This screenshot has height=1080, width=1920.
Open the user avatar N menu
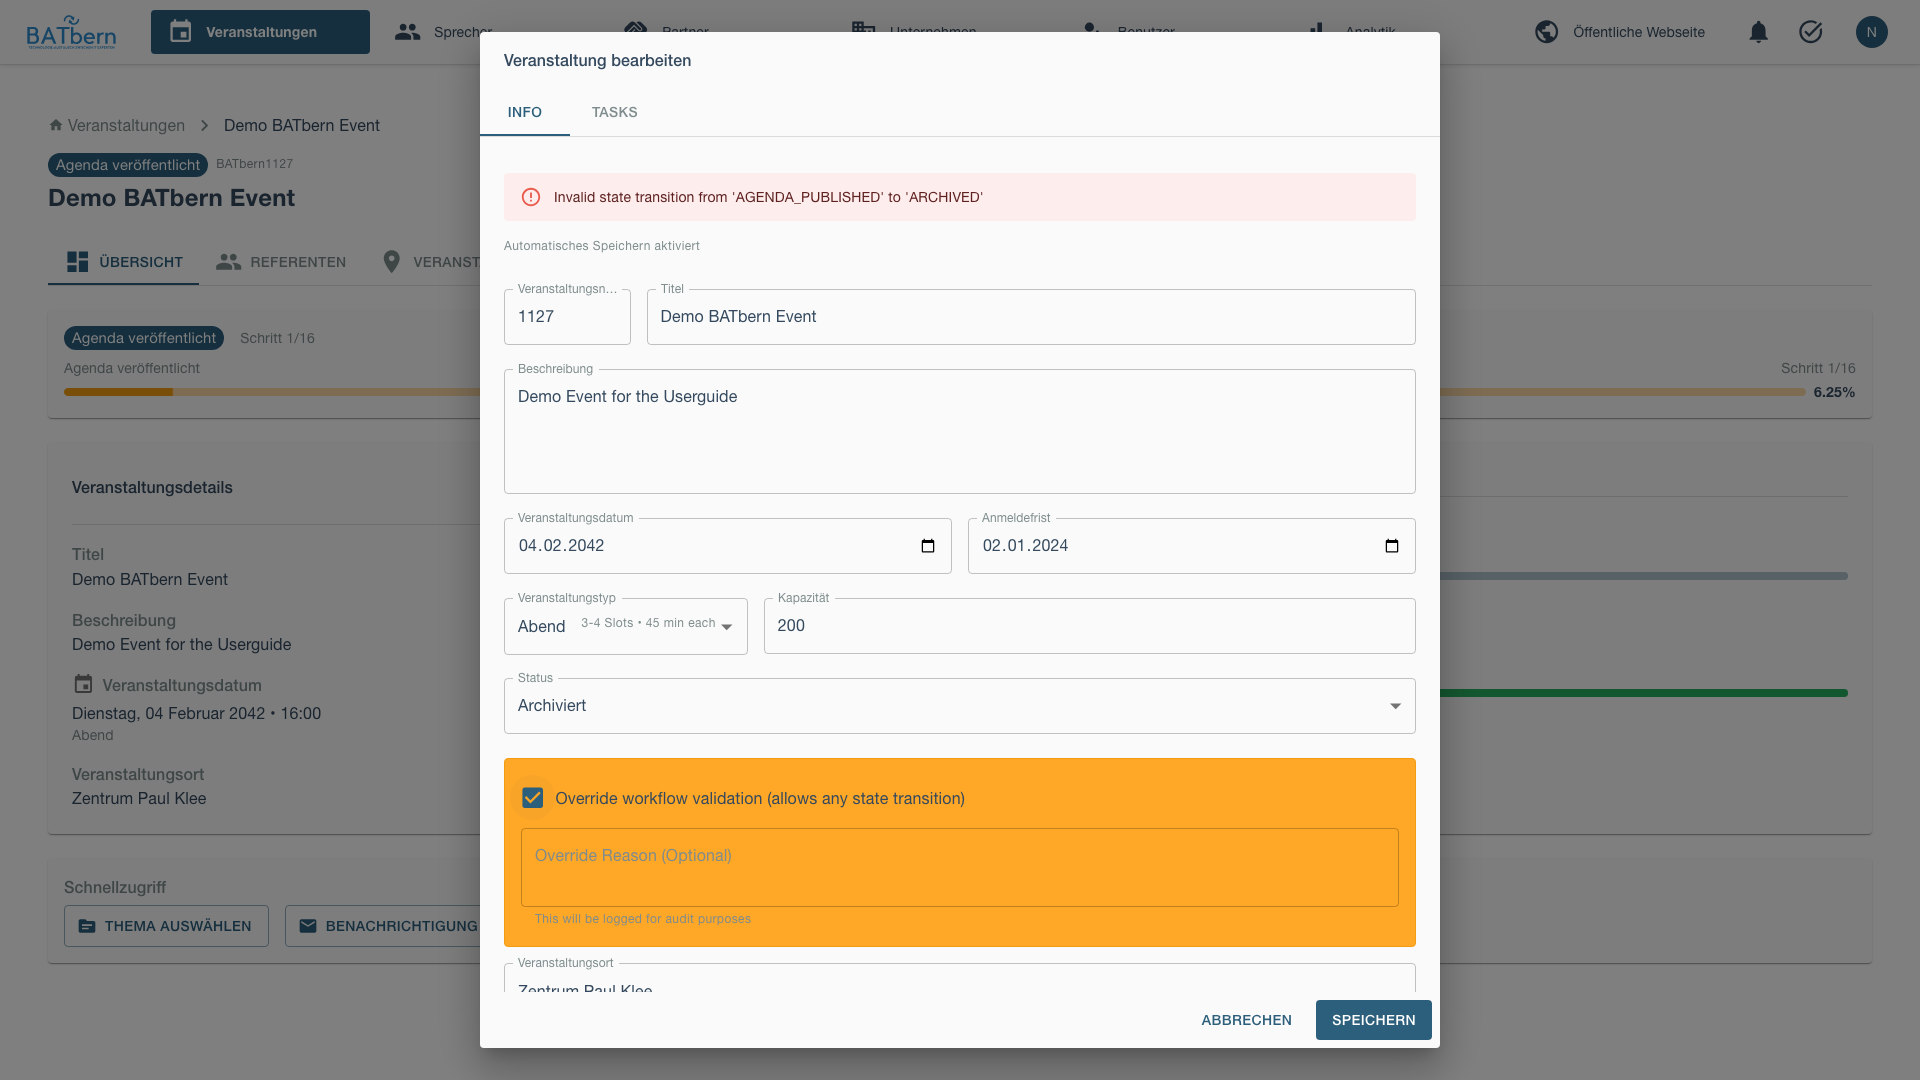click(1871, 32)
